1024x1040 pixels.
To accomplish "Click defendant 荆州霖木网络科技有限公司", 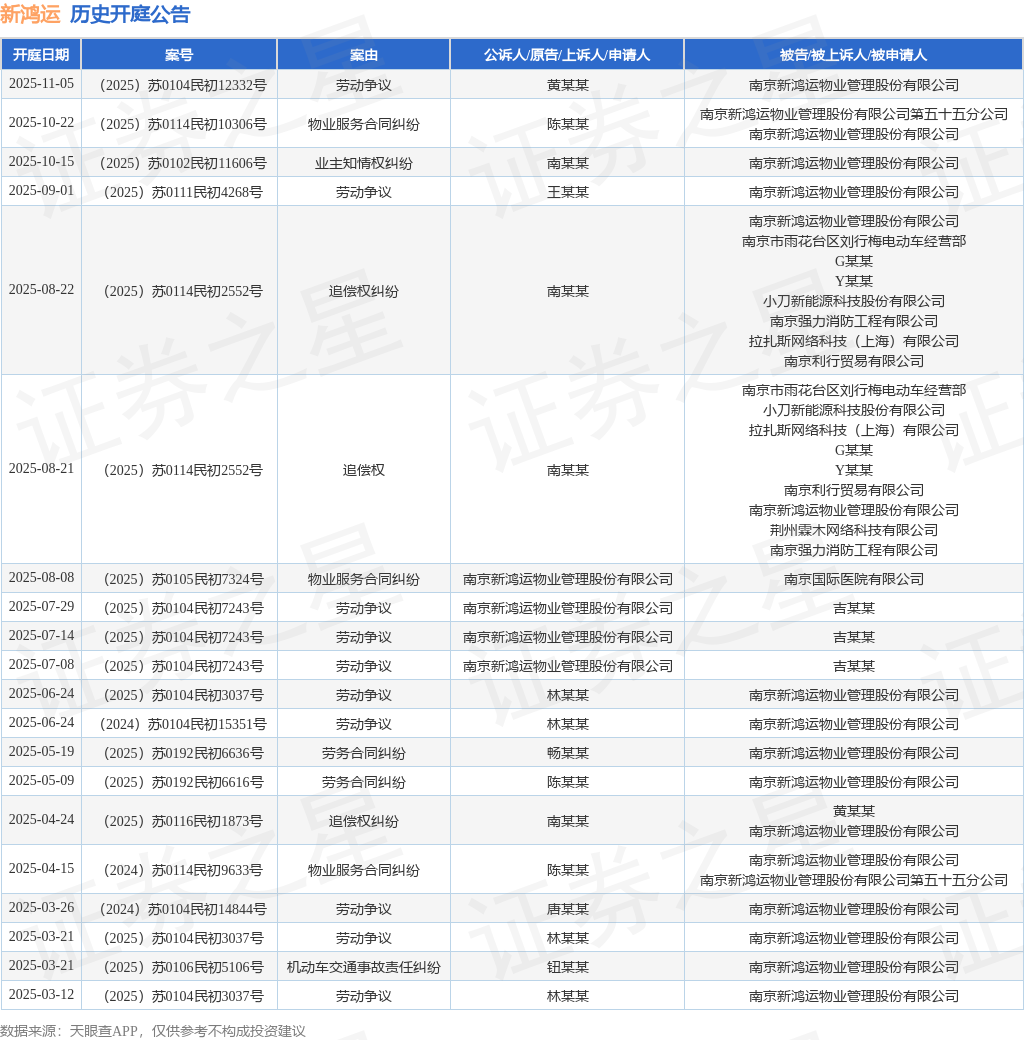I will click(x=854, y=530).
